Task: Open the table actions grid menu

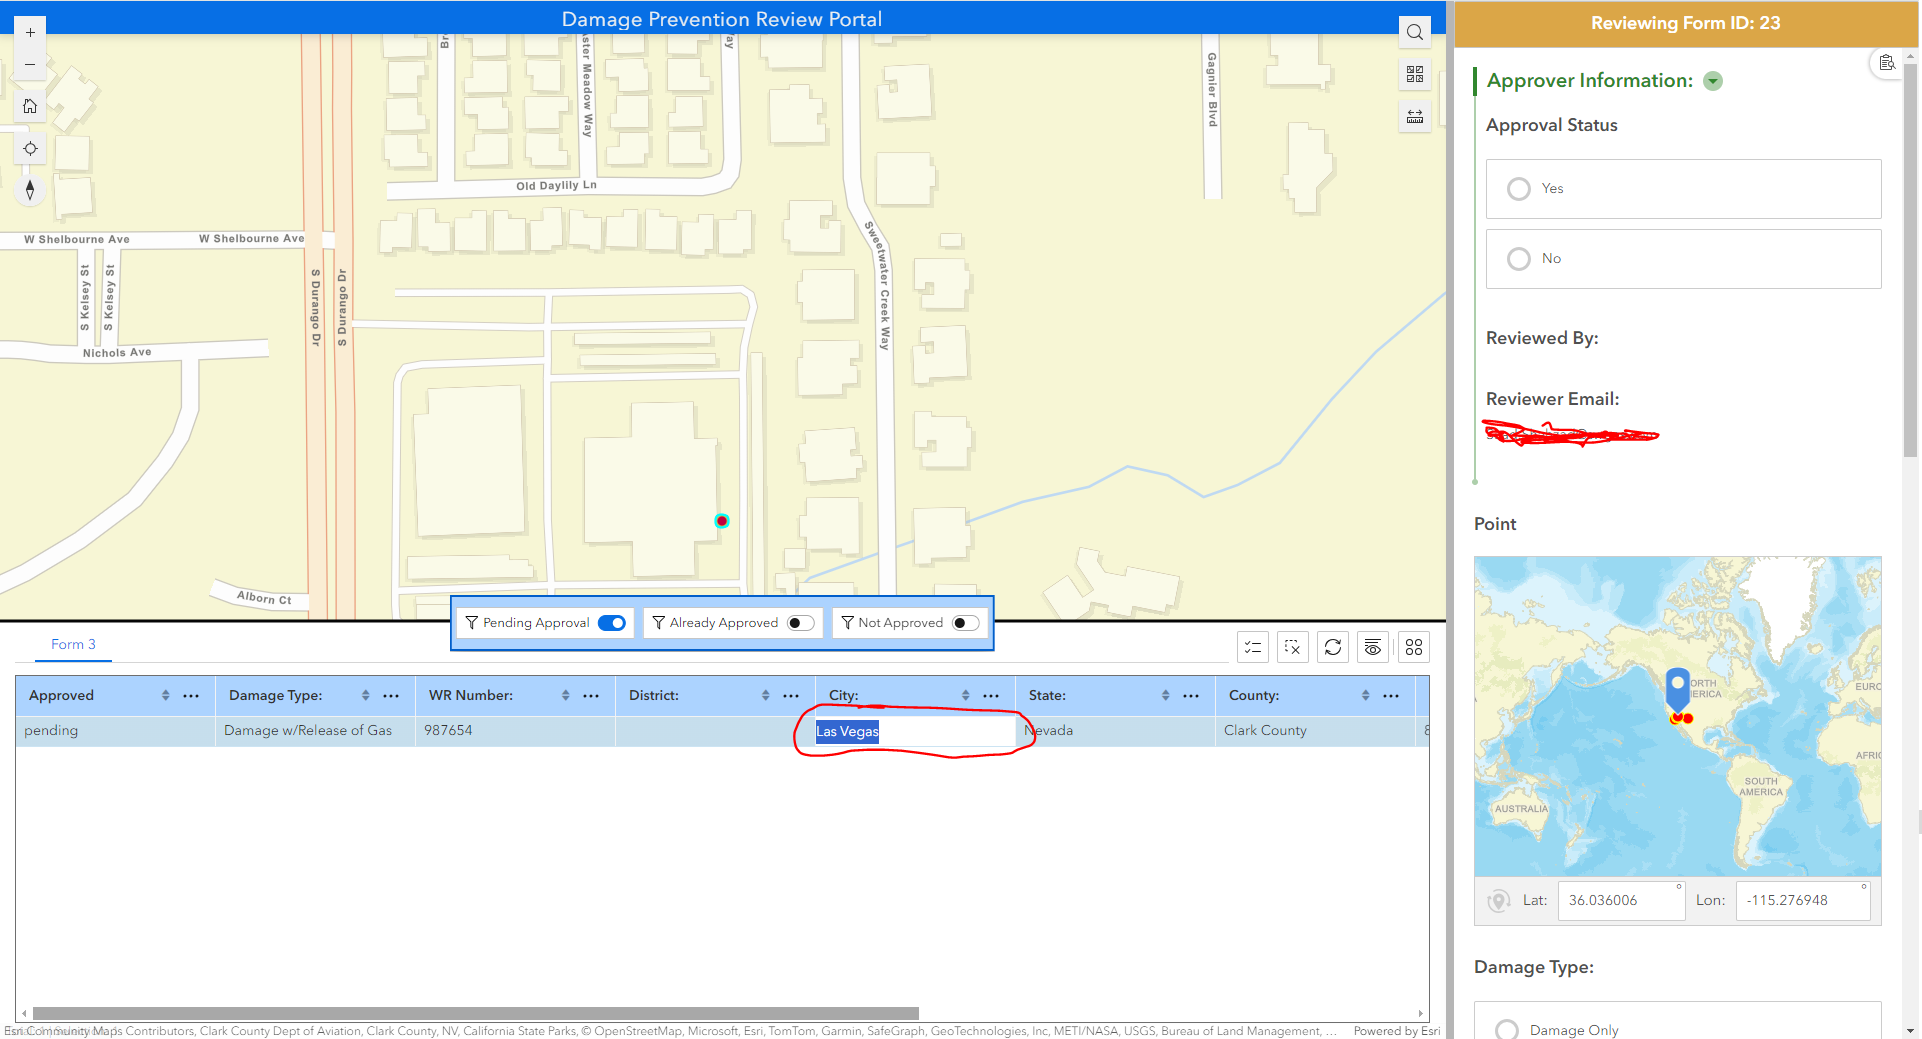Action: pyautogui.click(x=1413, y=646)
